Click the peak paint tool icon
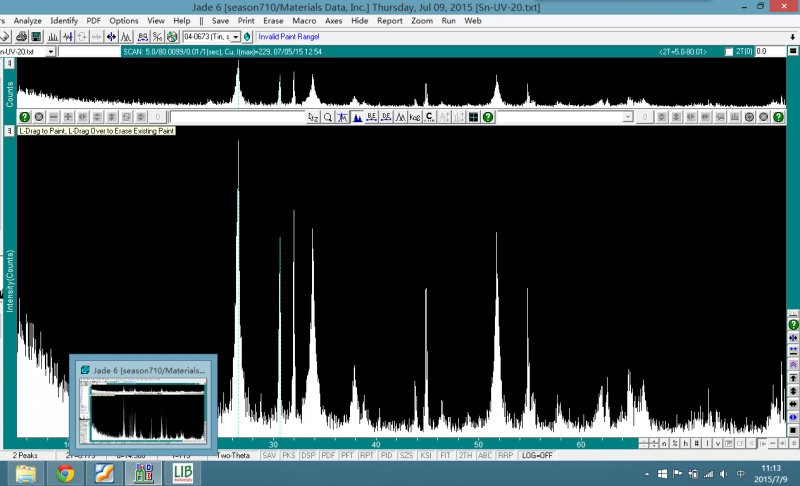The width and height of the screenshot is (800, 486). pyautogui.click(x=357, y=117)
